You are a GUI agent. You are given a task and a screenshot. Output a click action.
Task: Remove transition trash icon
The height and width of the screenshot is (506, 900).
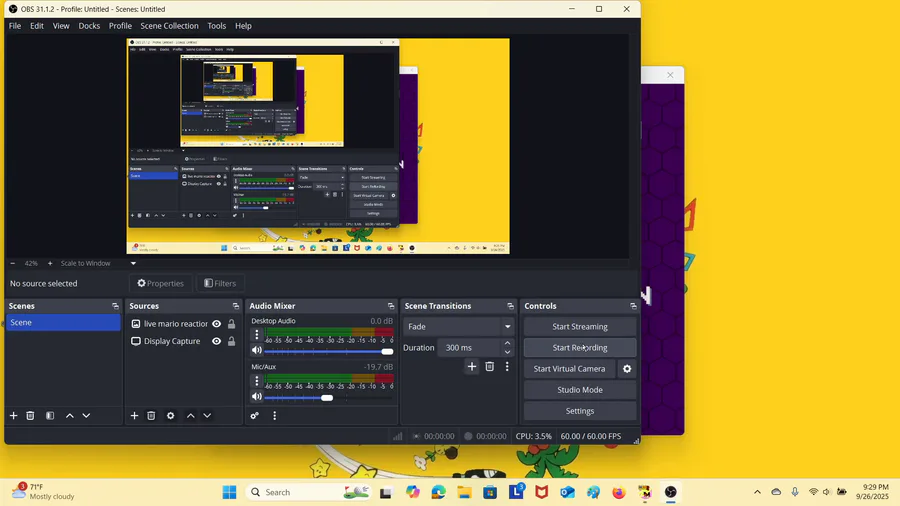coord(490,366)
